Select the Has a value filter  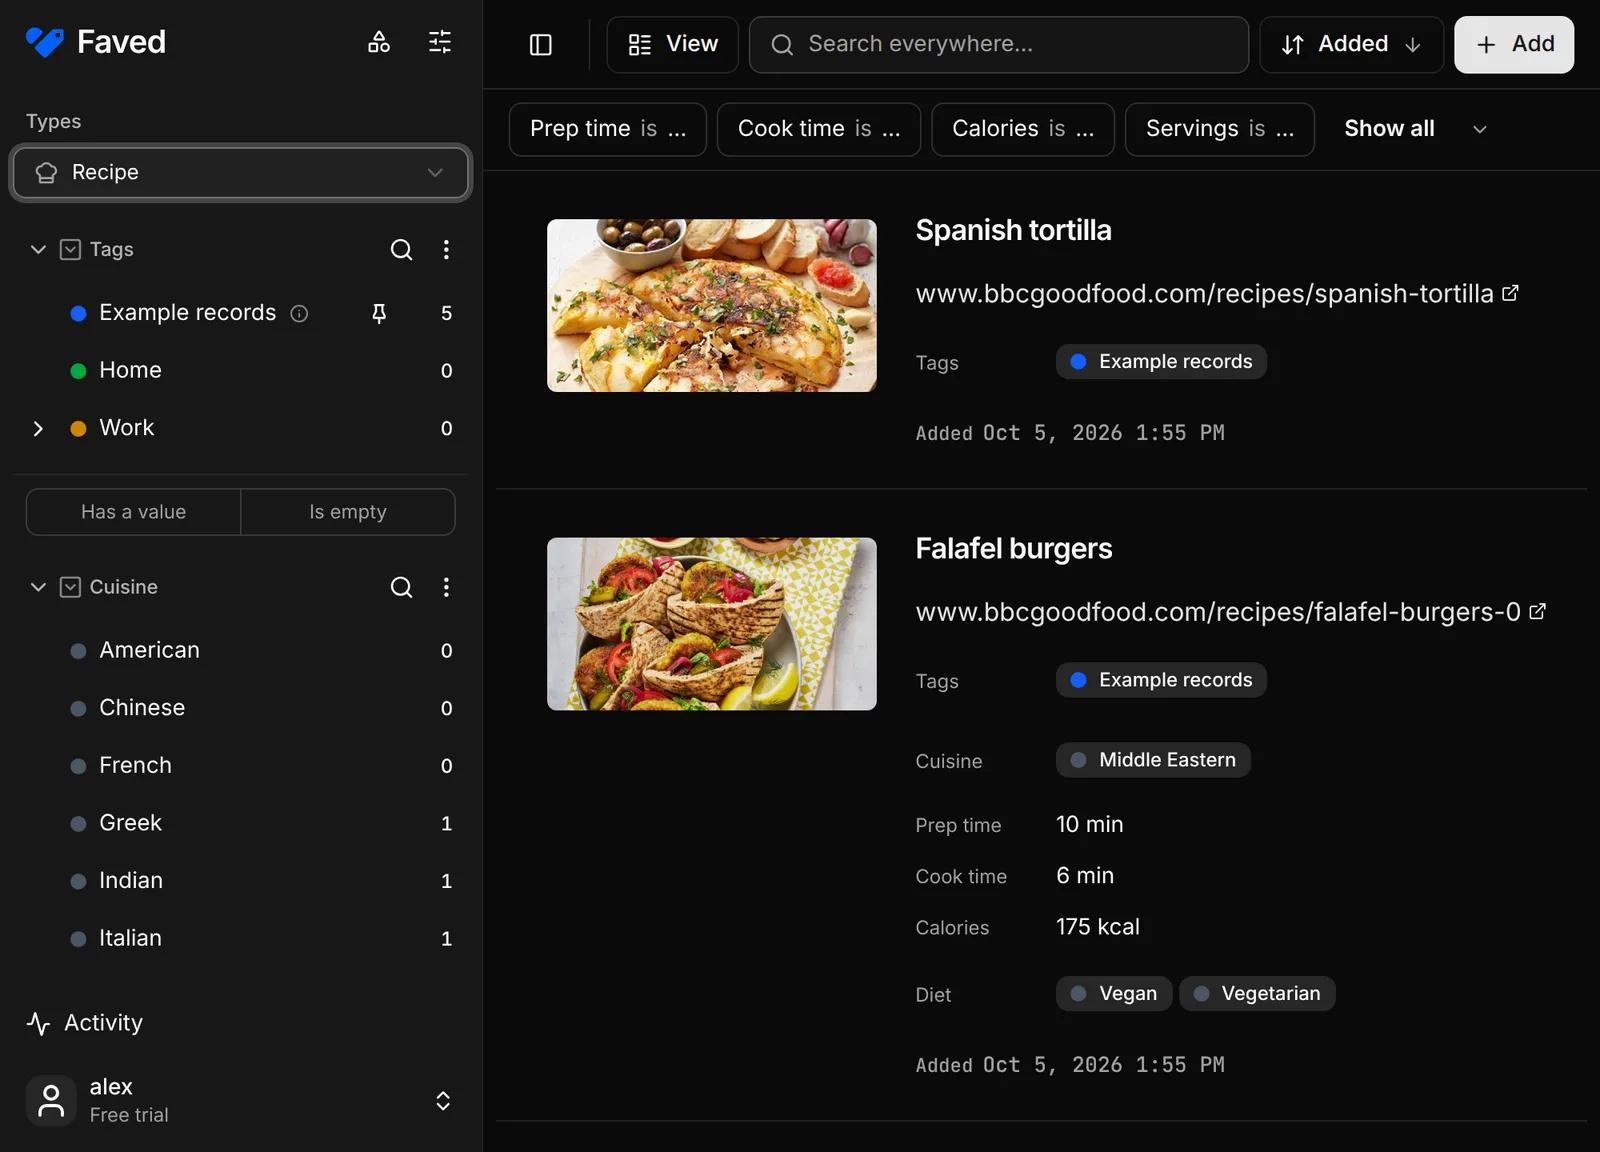(x=133, y=512)
